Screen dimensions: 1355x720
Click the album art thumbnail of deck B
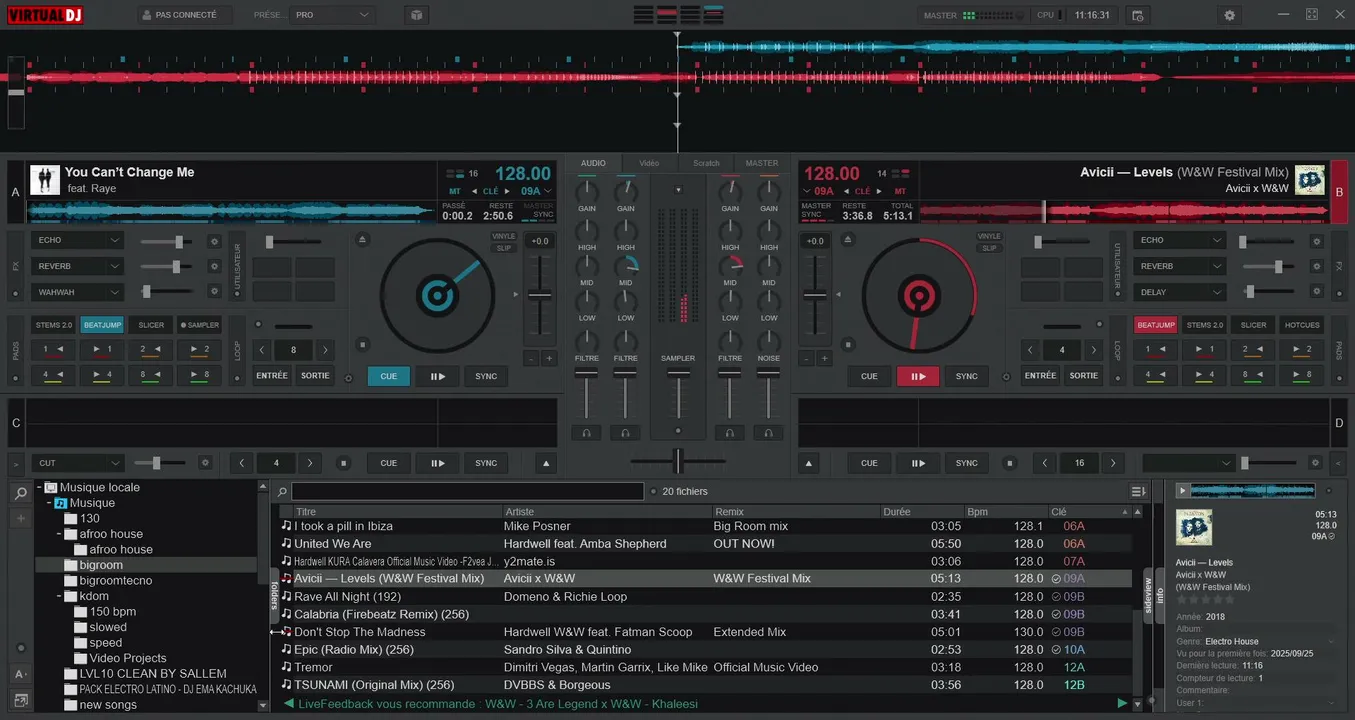click(1310, 180)
